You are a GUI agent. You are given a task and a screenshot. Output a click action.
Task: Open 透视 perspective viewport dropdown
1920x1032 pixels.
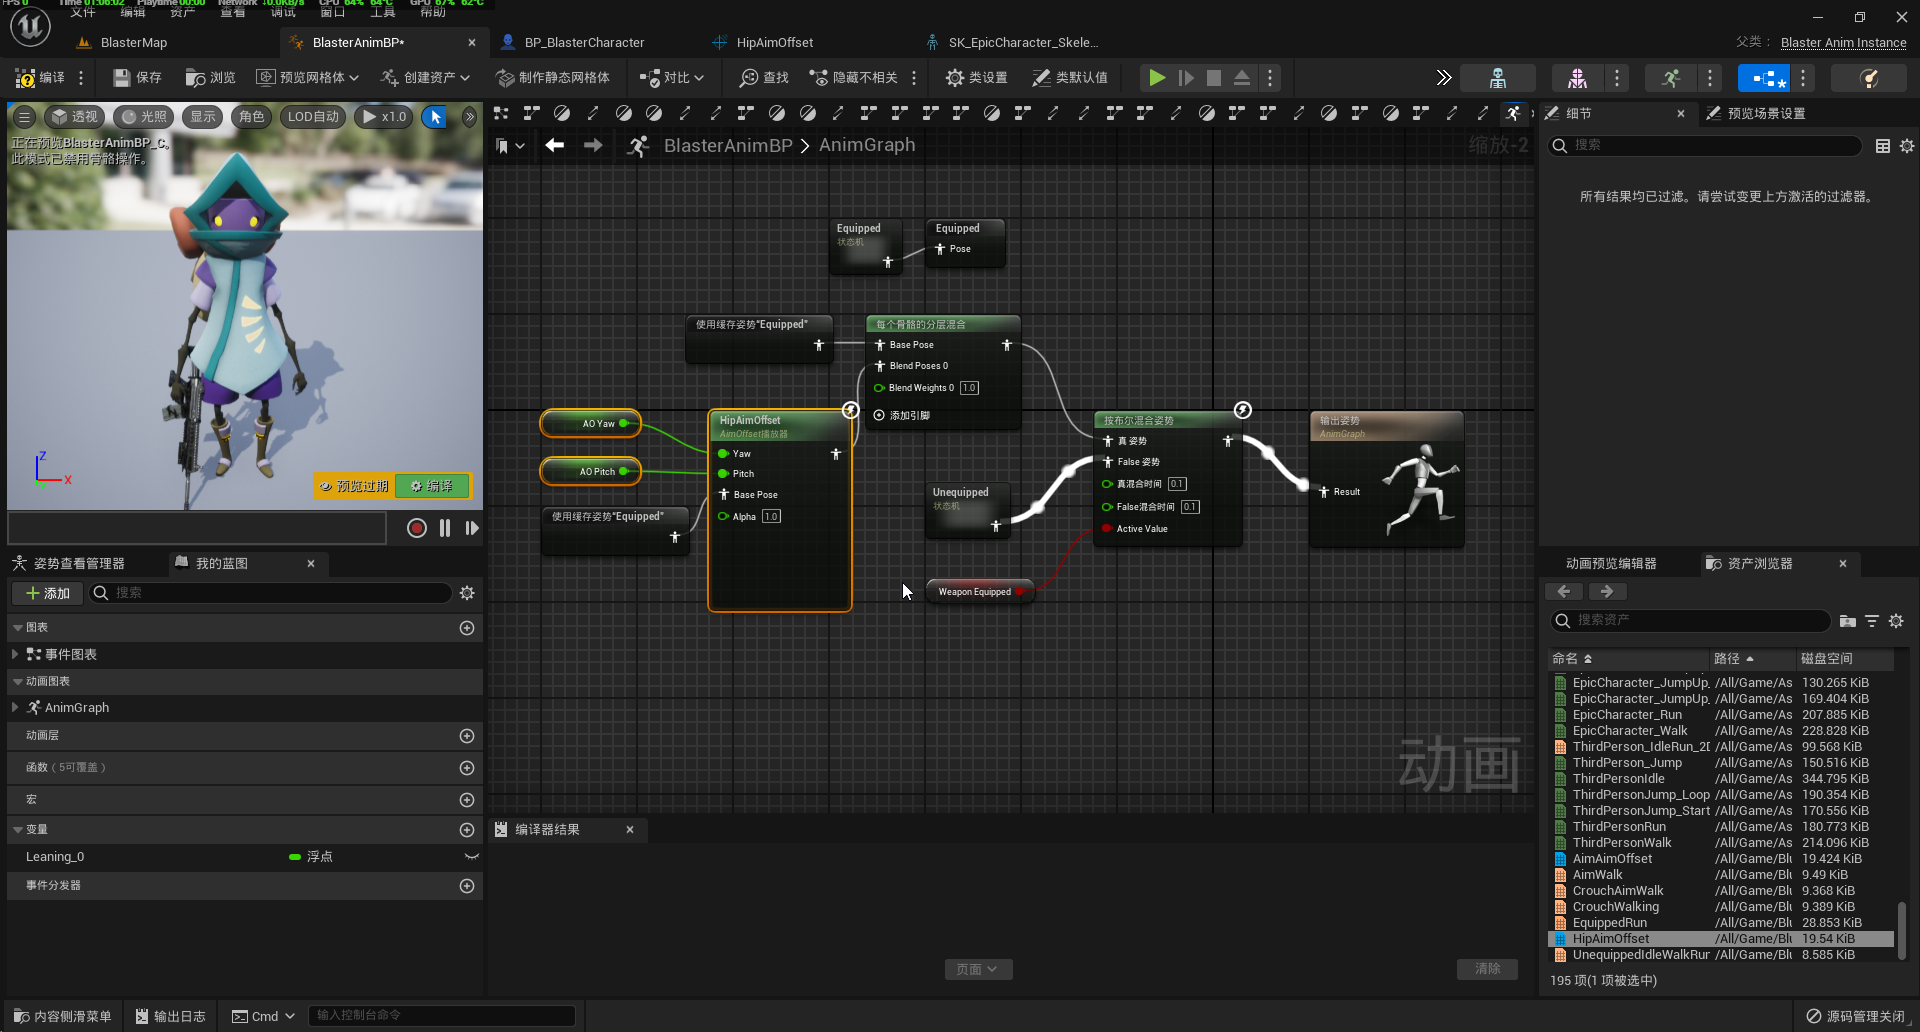point(74,117)
